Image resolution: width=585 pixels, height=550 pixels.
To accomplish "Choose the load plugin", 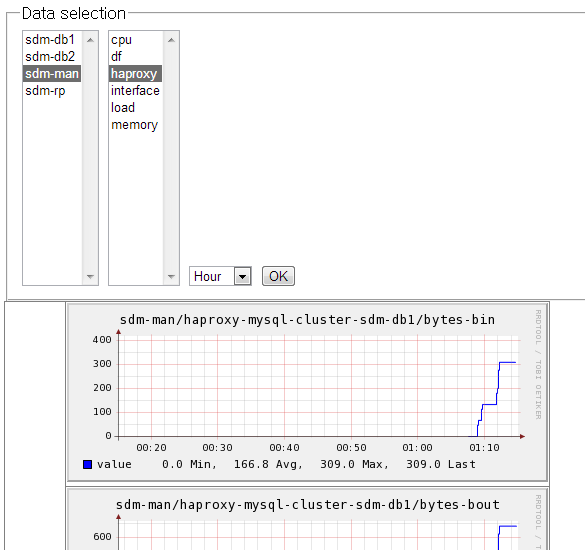I will tap(135, 108).
